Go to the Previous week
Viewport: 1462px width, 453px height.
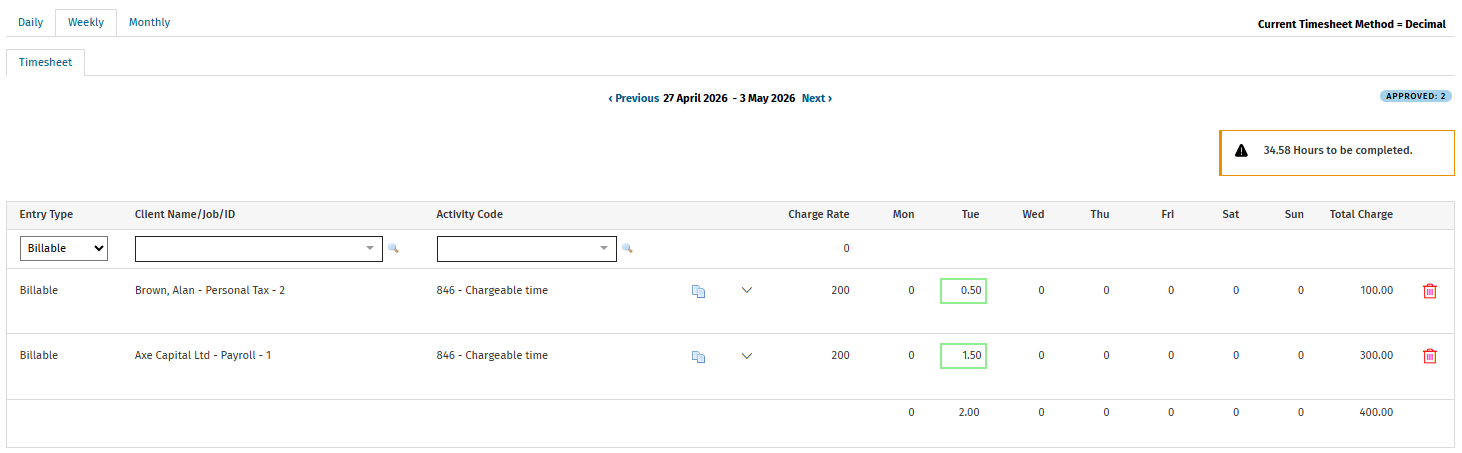(634, 99)
